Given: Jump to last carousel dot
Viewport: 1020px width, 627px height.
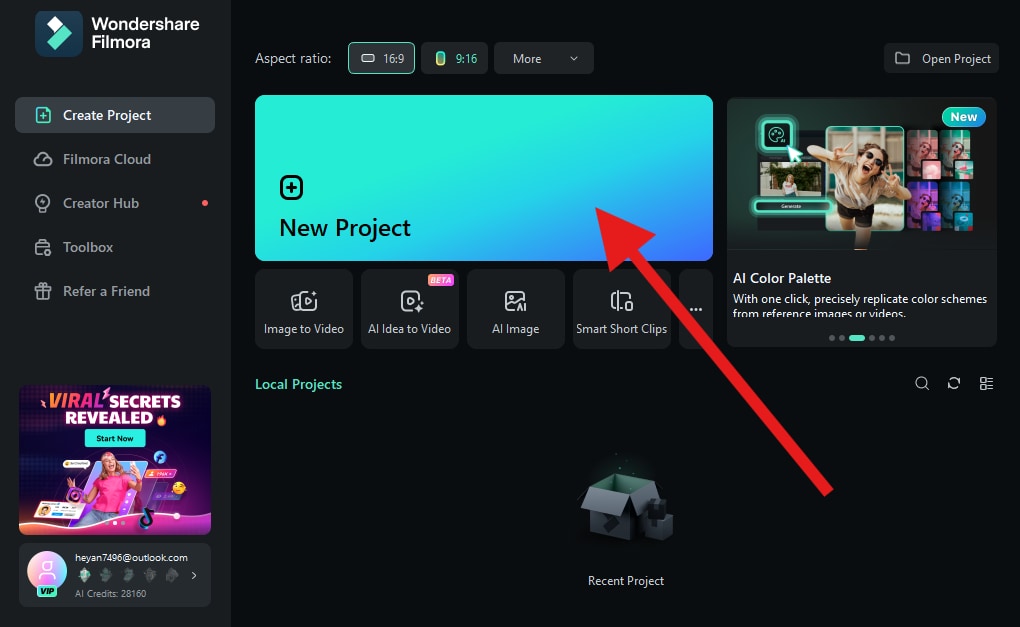Looking at the screenshot, I should [x=892, y=338].
